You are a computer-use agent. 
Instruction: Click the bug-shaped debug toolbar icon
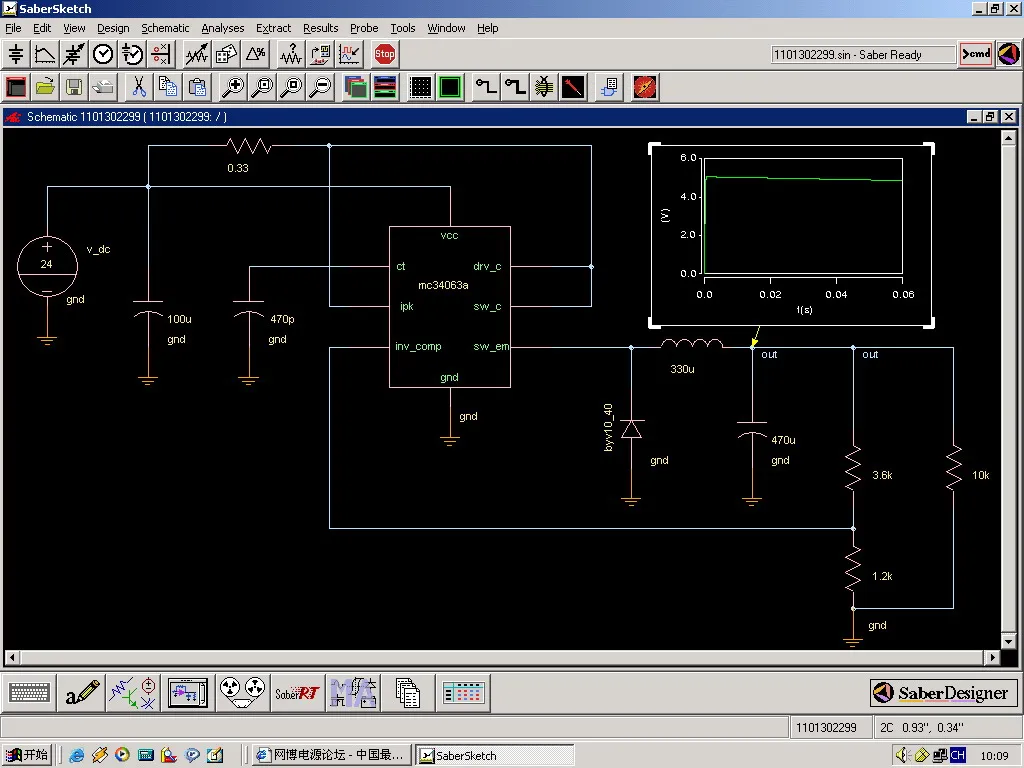point(543,87)
